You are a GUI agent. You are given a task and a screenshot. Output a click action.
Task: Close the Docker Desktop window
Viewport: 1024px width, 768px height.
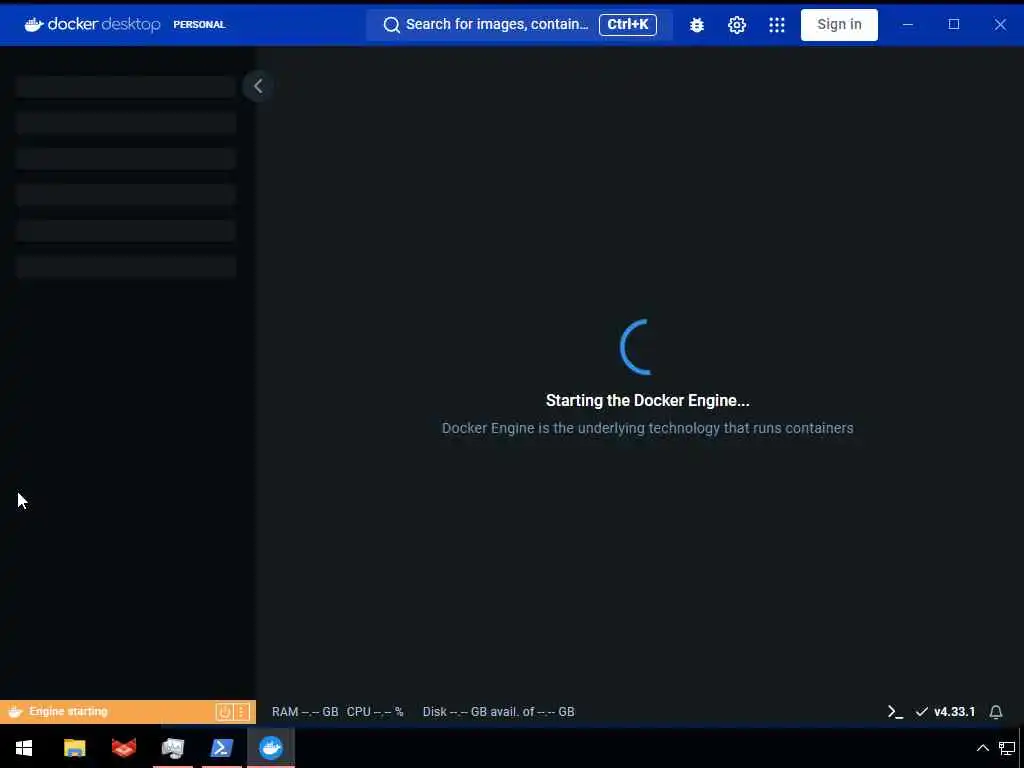click(x=1000, y=25)
